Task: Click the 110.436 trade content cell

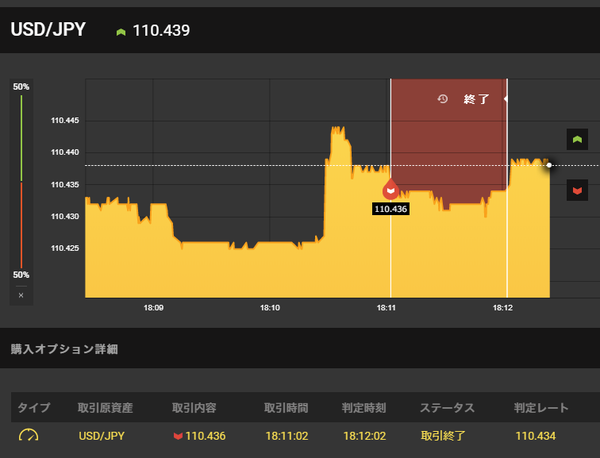Action: point(199,436)
